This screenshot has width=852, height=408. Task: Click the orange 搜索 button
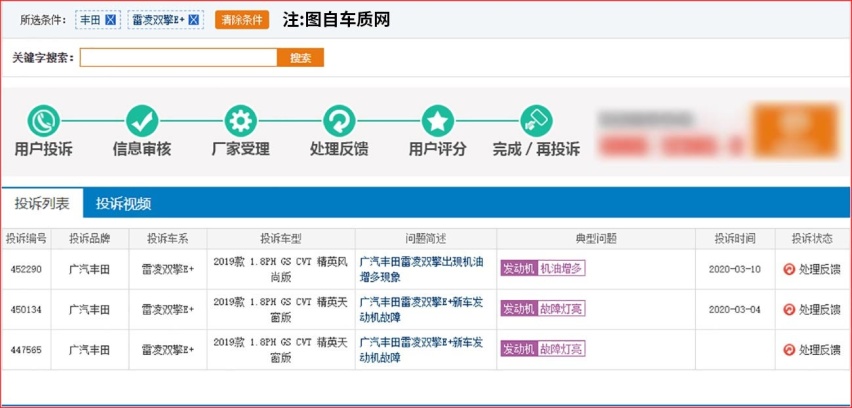click(x=300, y=58)
